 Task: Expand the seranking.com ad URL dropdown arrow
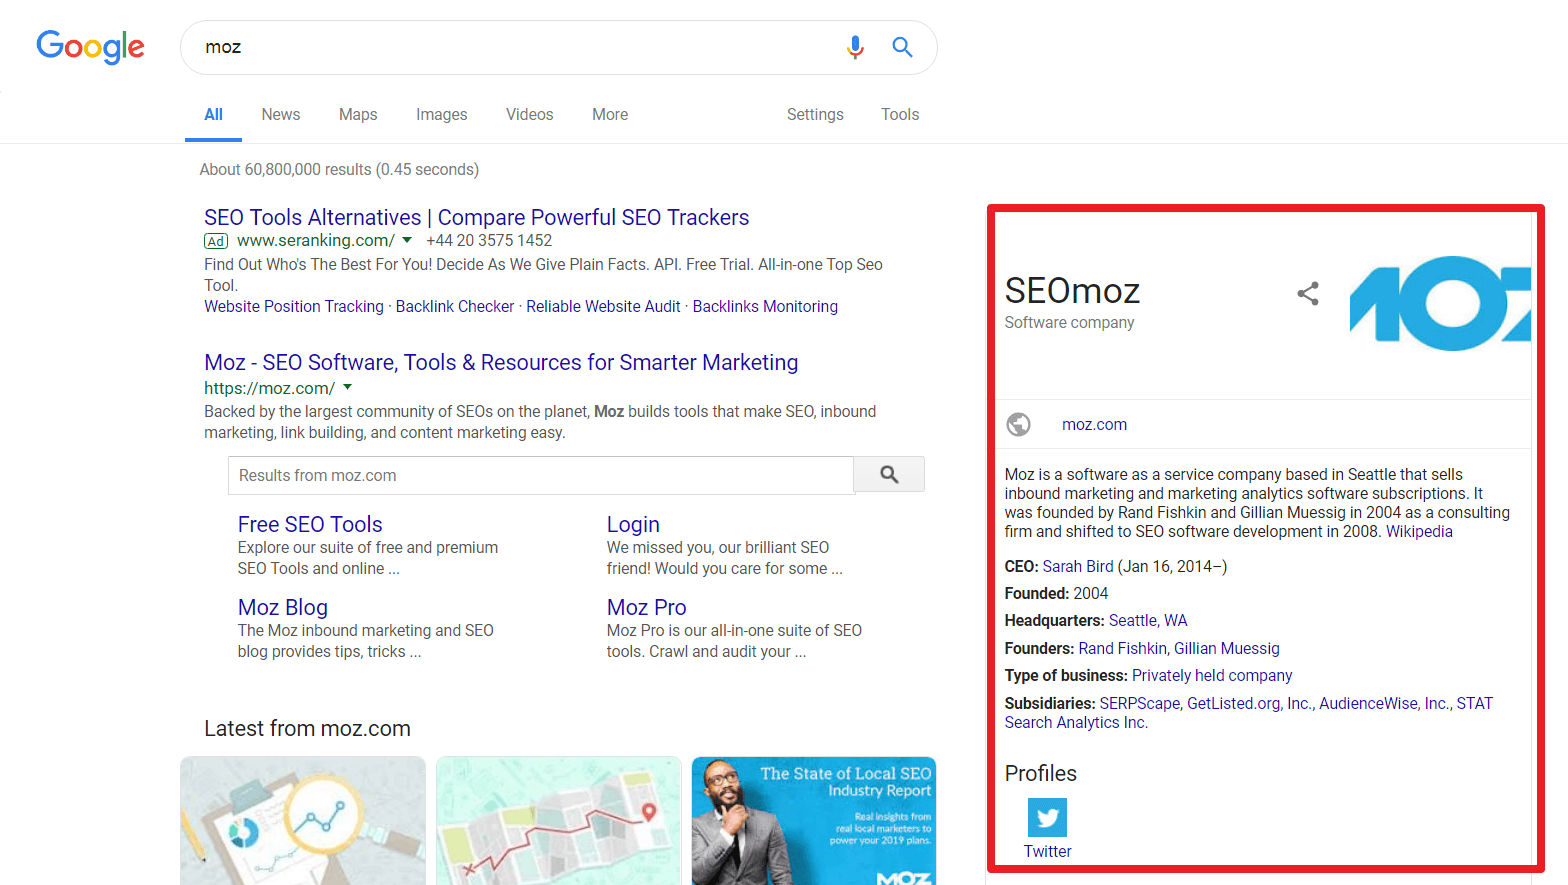(407, 240)
